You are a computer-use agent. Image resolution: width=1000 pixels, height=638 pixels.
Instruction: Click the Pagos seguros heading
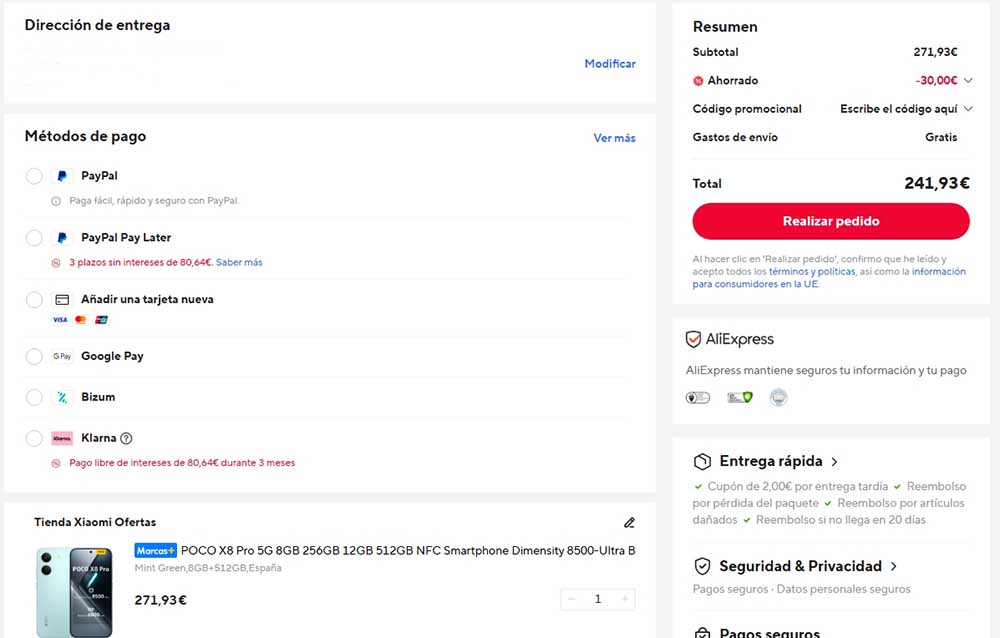click(770, 633)
